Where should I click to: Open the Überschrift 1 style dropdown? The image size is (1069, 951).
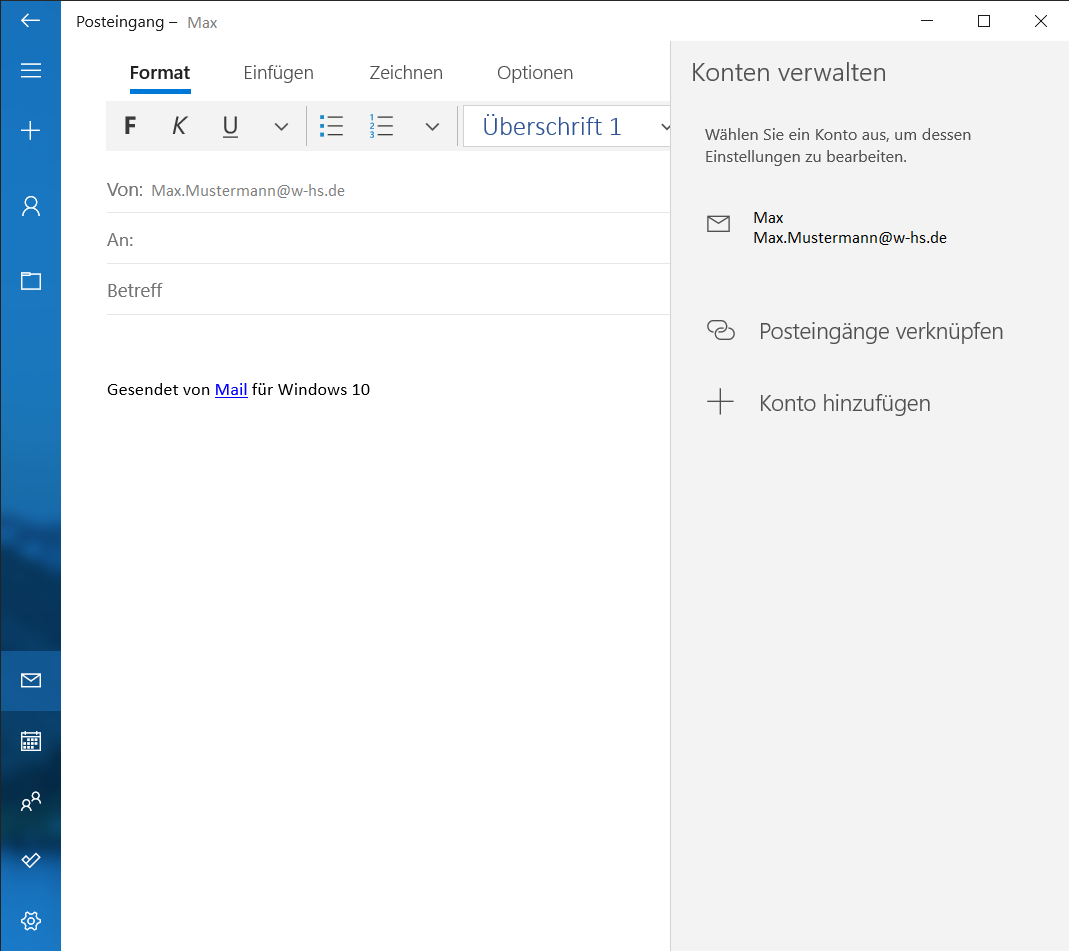tap(567, 127)
